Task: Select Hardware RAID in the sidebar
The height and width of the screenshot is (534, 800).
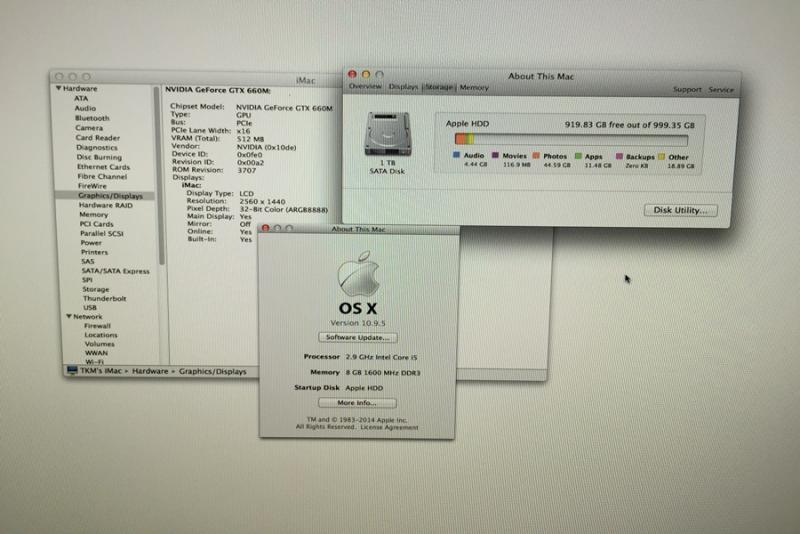Action: pos(106,205)
